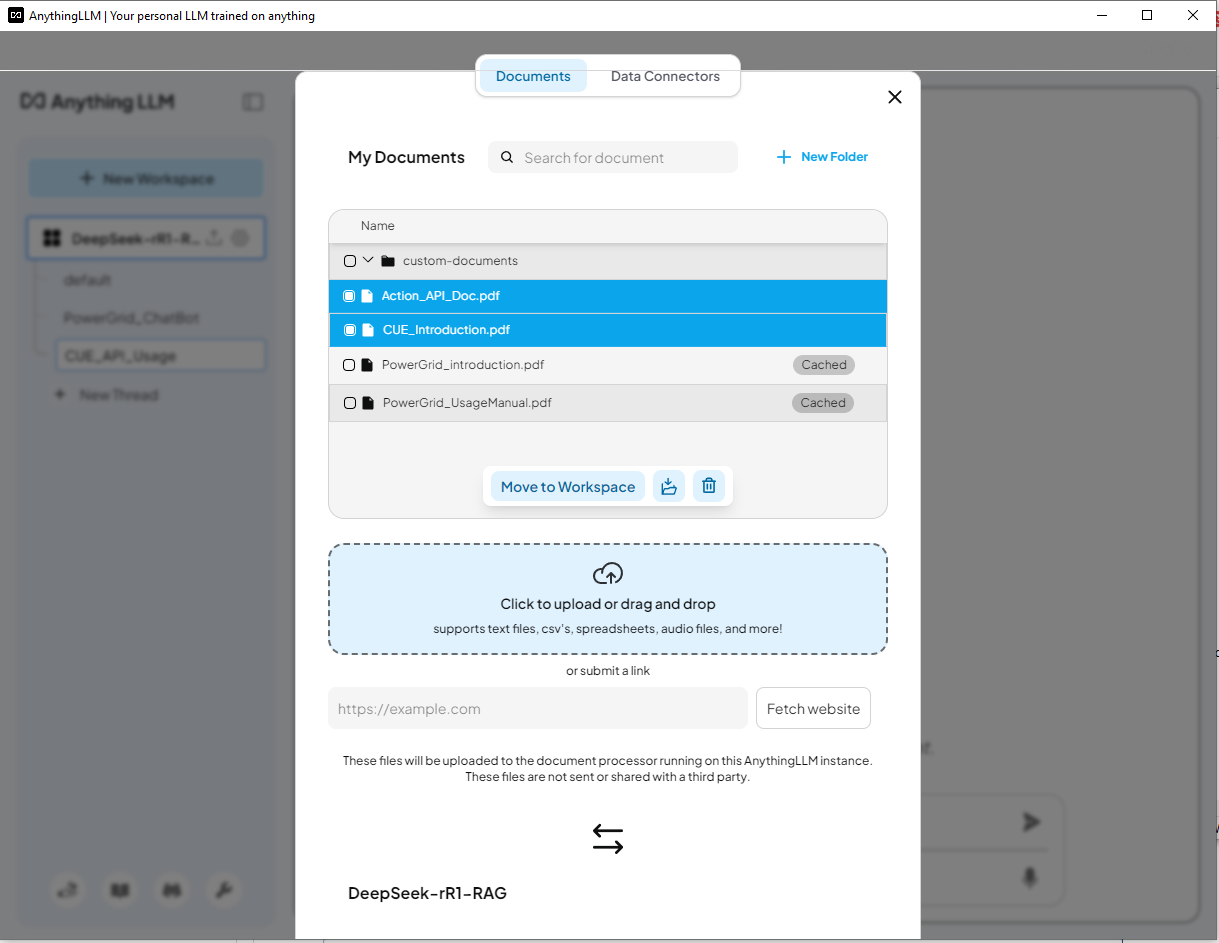The width and height of the screenshot is (1219, 943).
Task: Click the magnifier icon in document search
Action: (x=506, y=157)
